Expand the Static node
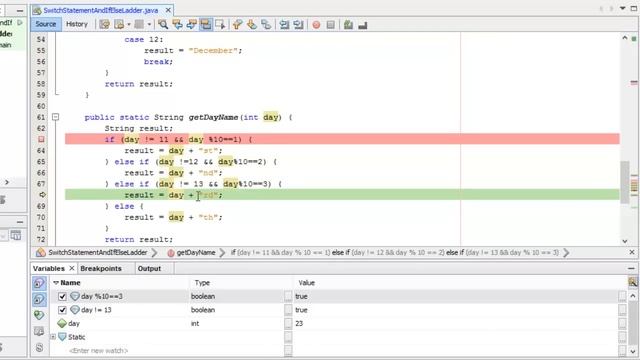640x360 pixels. (x=53, y=337)
